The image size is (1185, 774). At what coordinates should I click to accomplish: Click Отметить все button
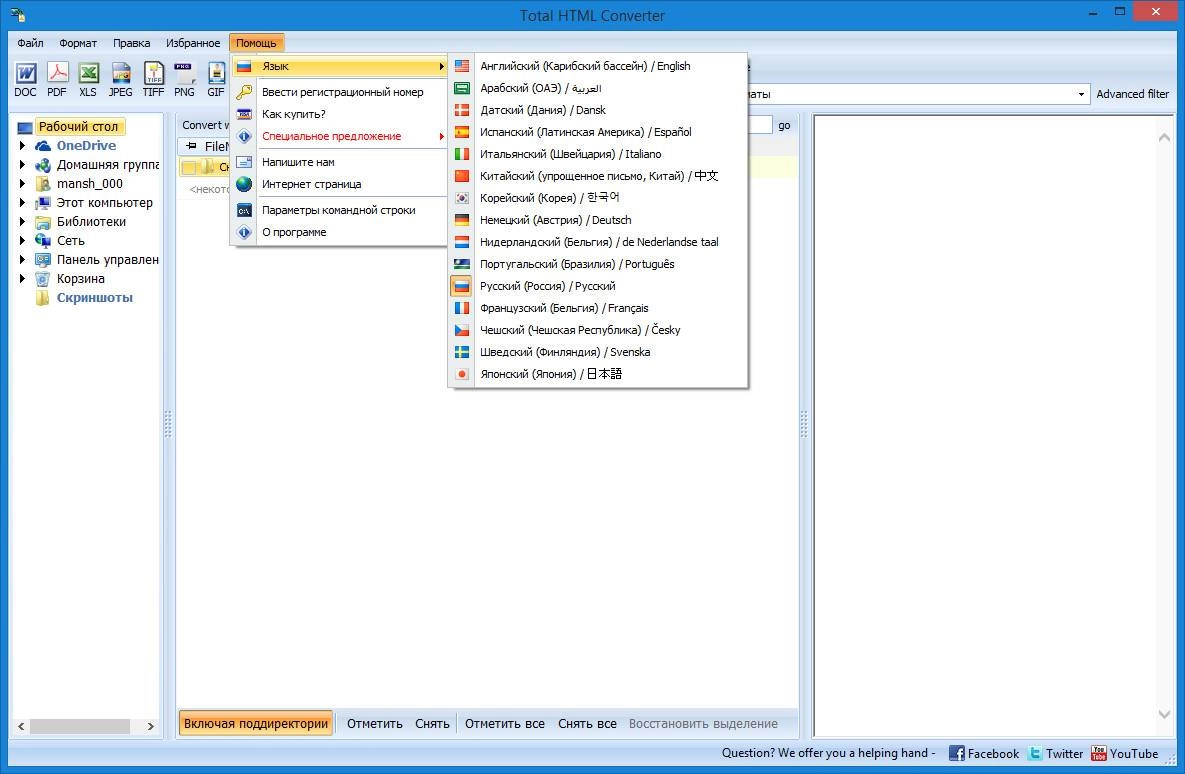[x=504, y=723]
